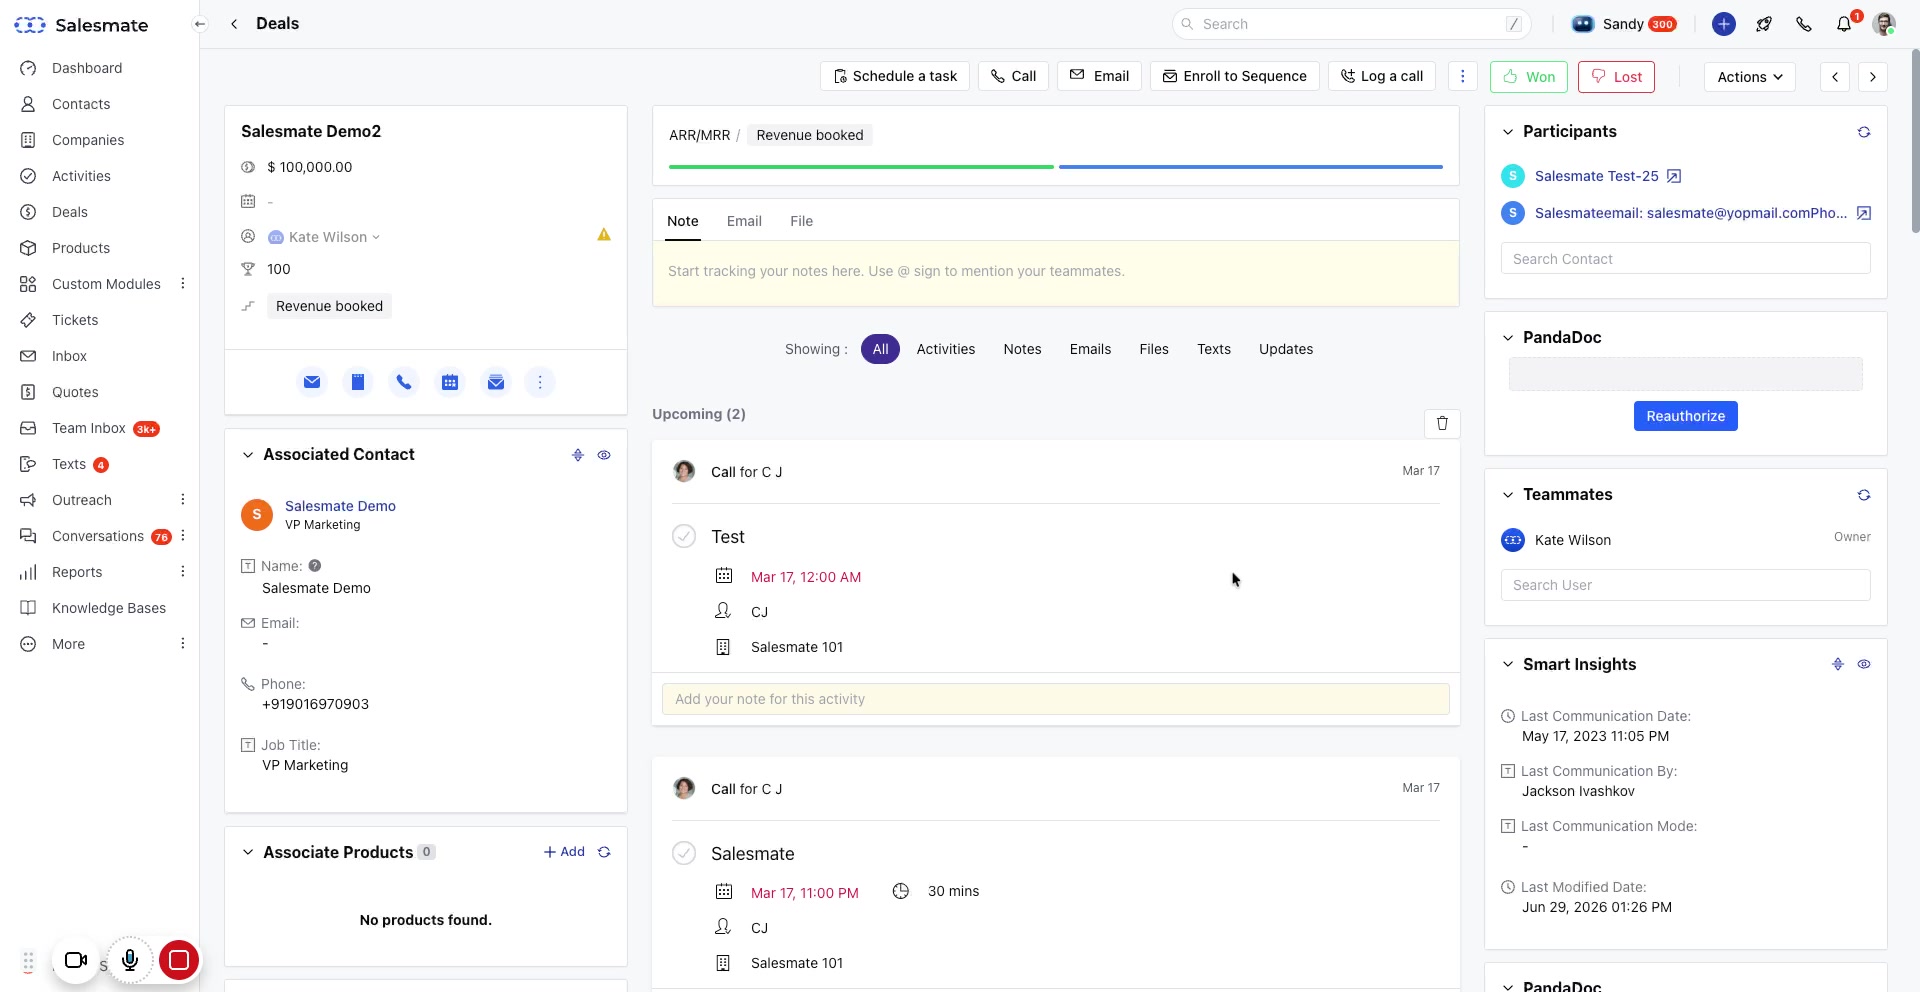Call from deal quick actions
The image size is (1920, 992).
404,382
